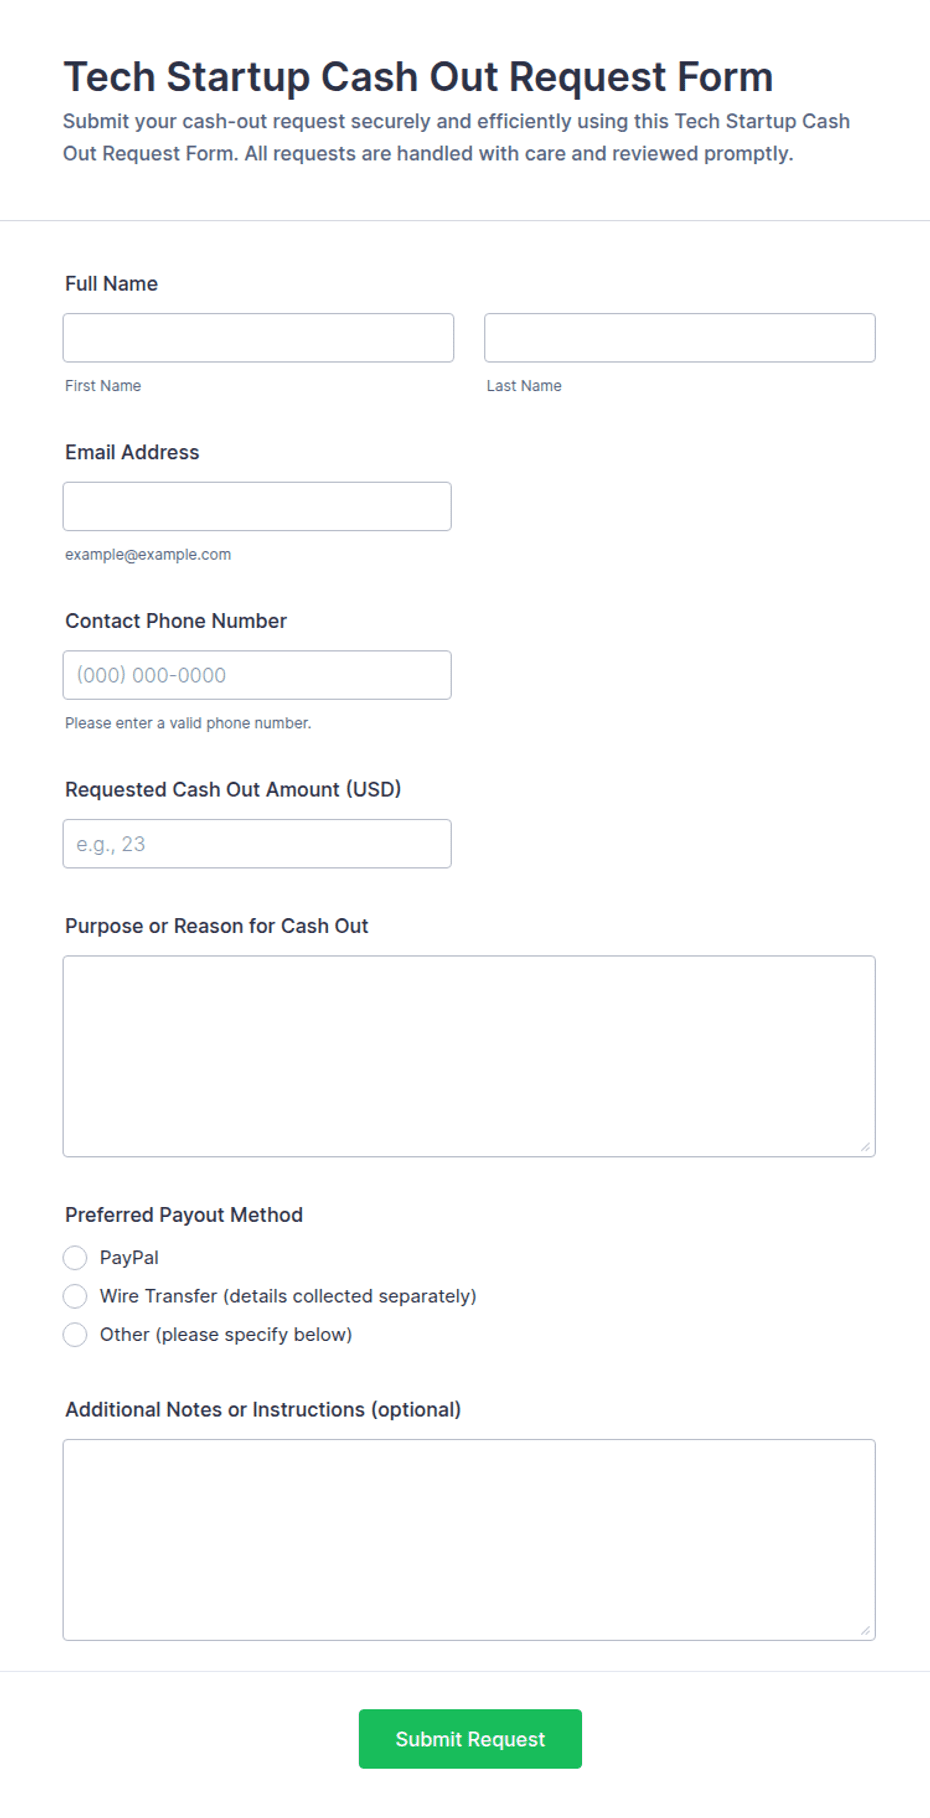Click the Purpose or Reason text area
Screen dimensions: 930x1818
tap(469, 1057)
